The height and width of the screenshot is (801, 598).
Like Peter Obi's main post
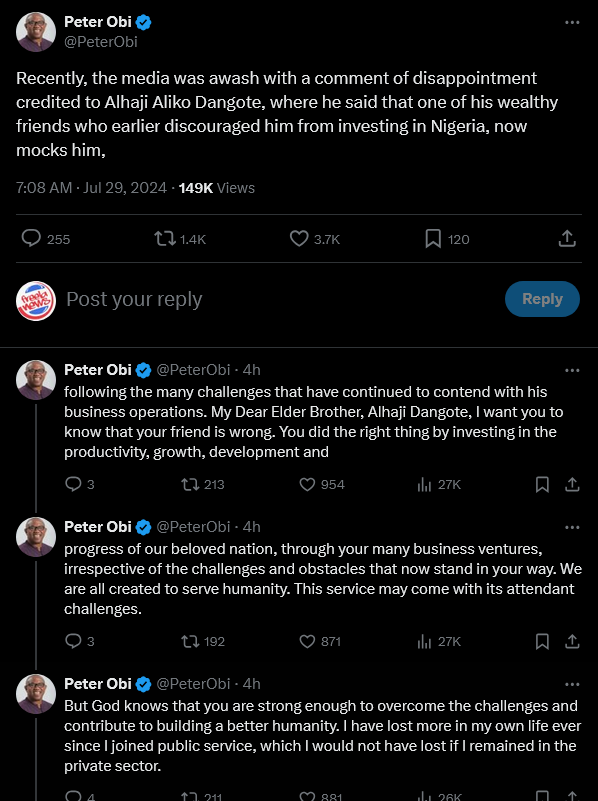click(298, 238)
